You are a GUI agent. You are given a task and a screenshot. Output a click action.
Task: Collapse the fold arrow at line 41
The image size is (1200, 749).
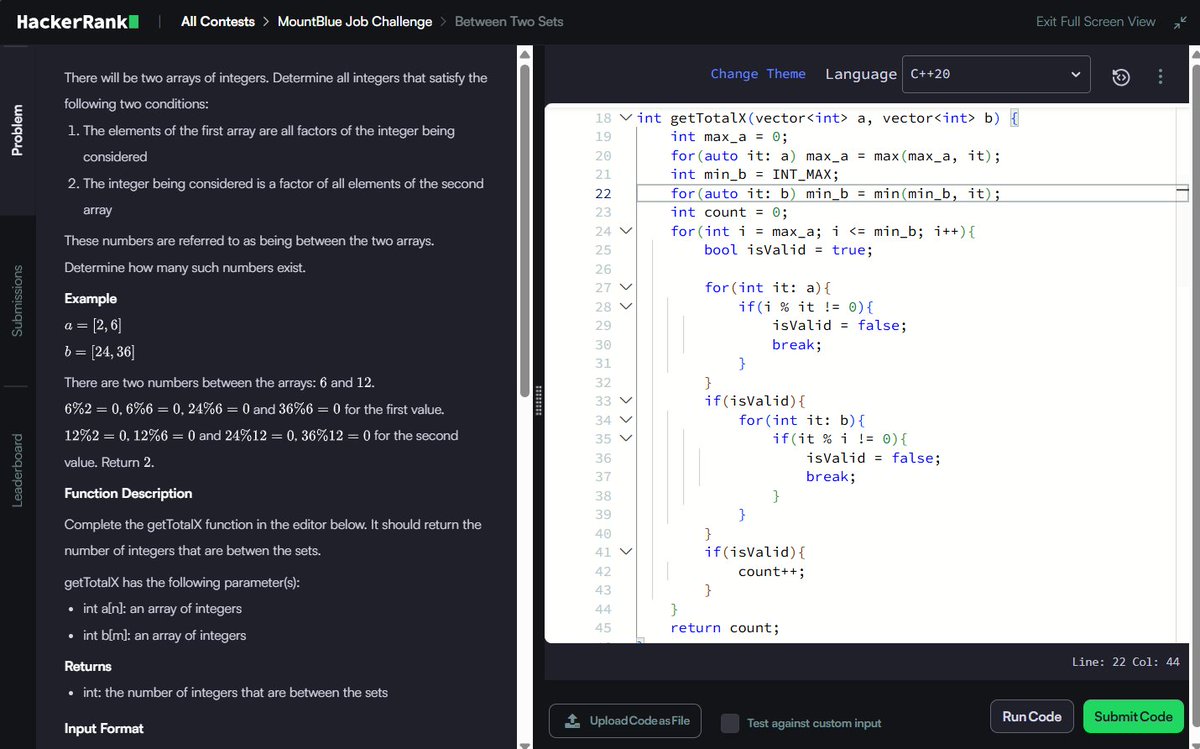point(626,551)
